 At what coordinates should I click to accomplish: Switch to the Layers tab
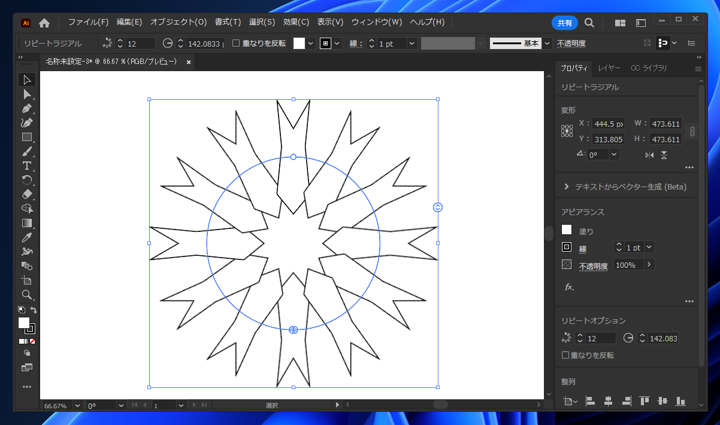point(609,68)
